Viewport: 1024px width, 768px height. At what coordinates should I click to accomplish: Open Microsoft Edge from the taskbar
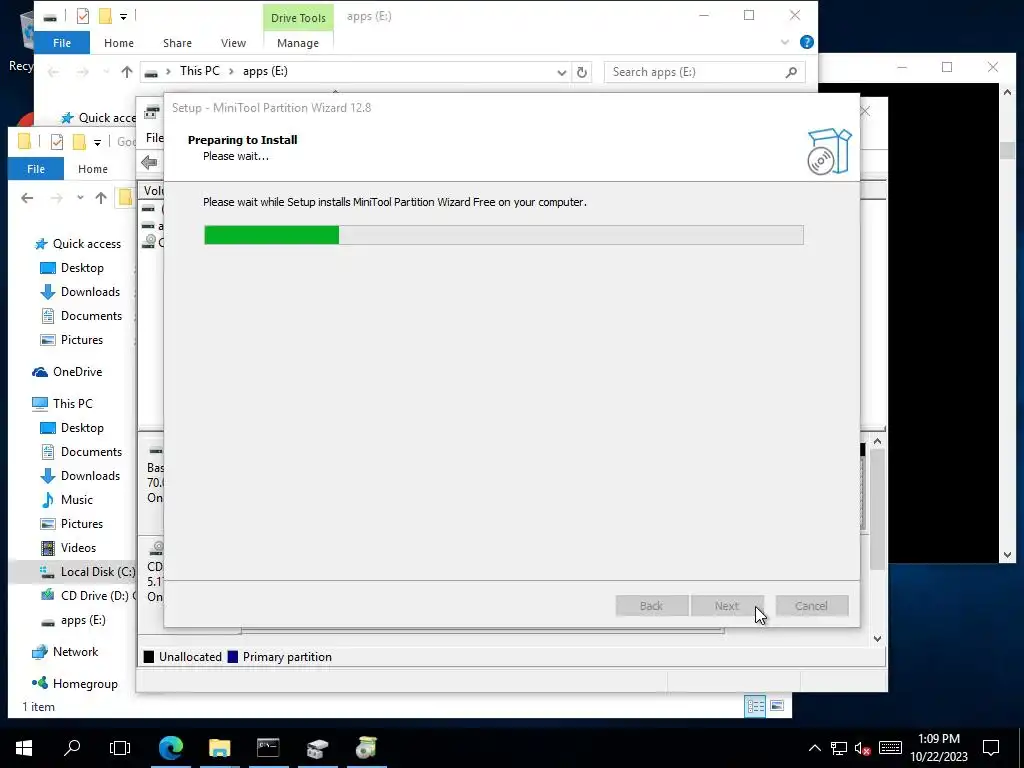[x=170, y=747]
